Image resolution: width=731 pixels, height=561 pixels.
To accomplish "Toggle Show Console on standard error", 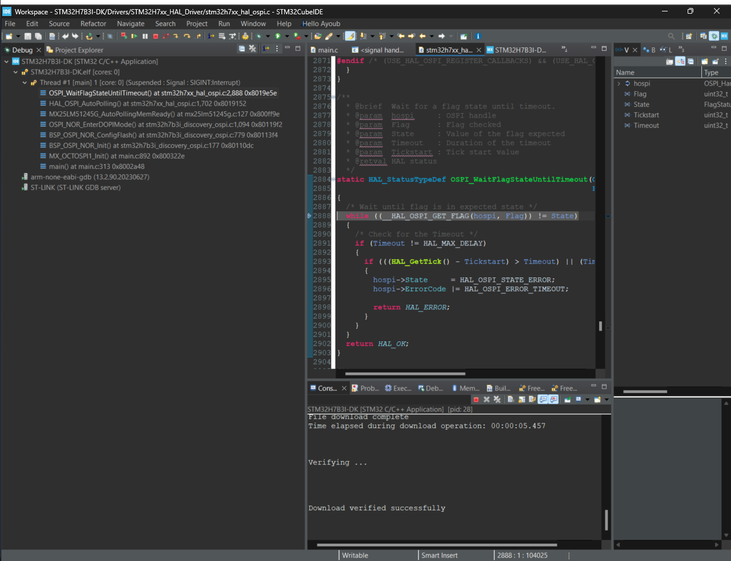I will point(553,400).
